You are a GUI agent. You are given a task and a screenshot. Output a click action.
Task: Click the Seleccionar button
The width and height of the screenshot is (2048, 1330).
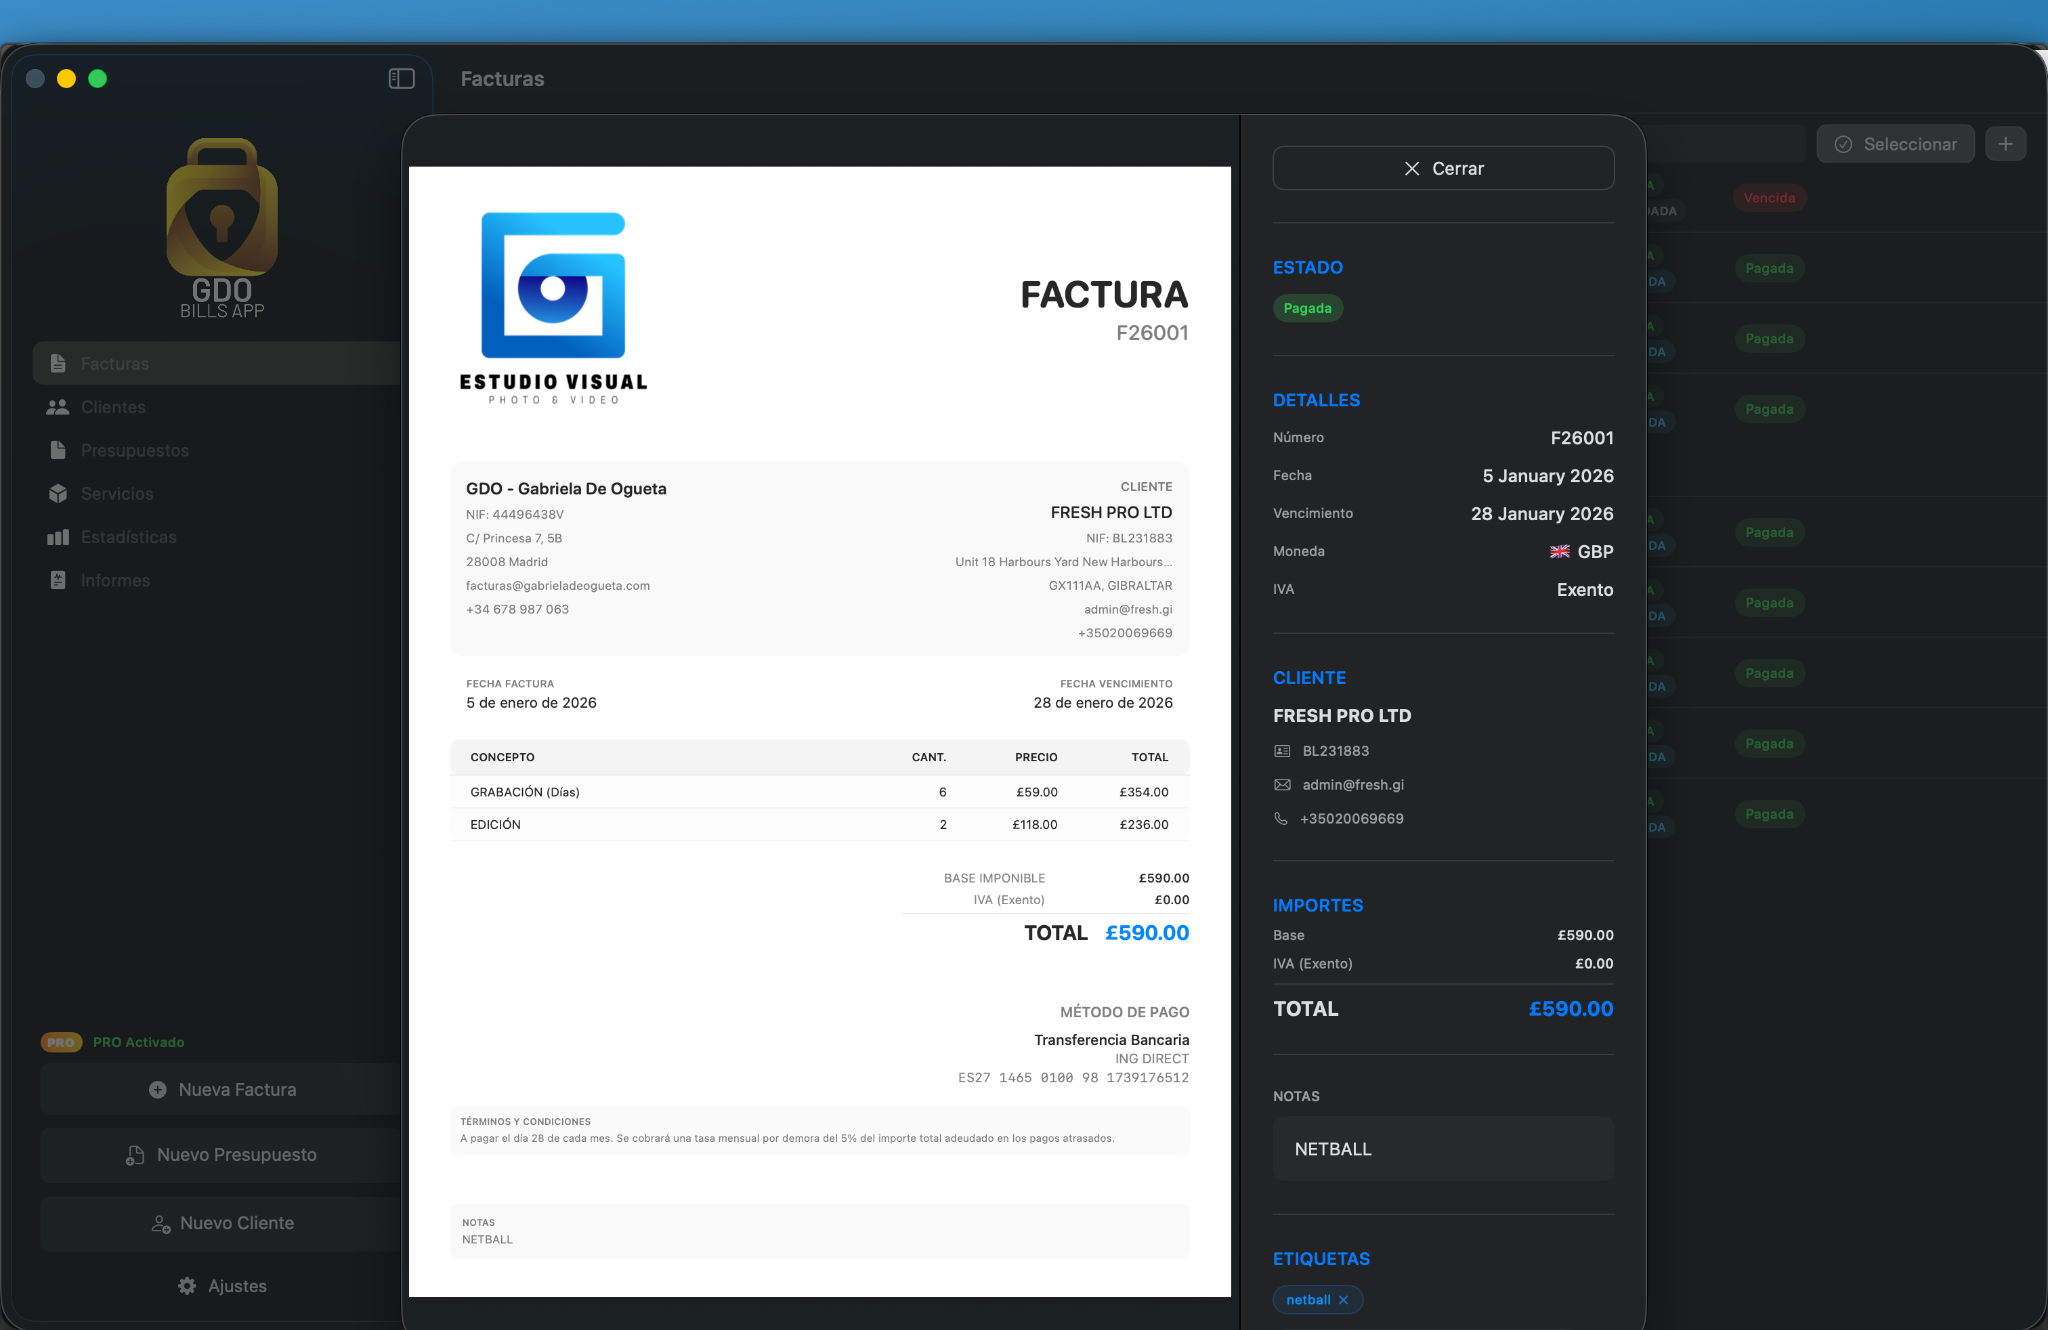tap(1895, 144)
